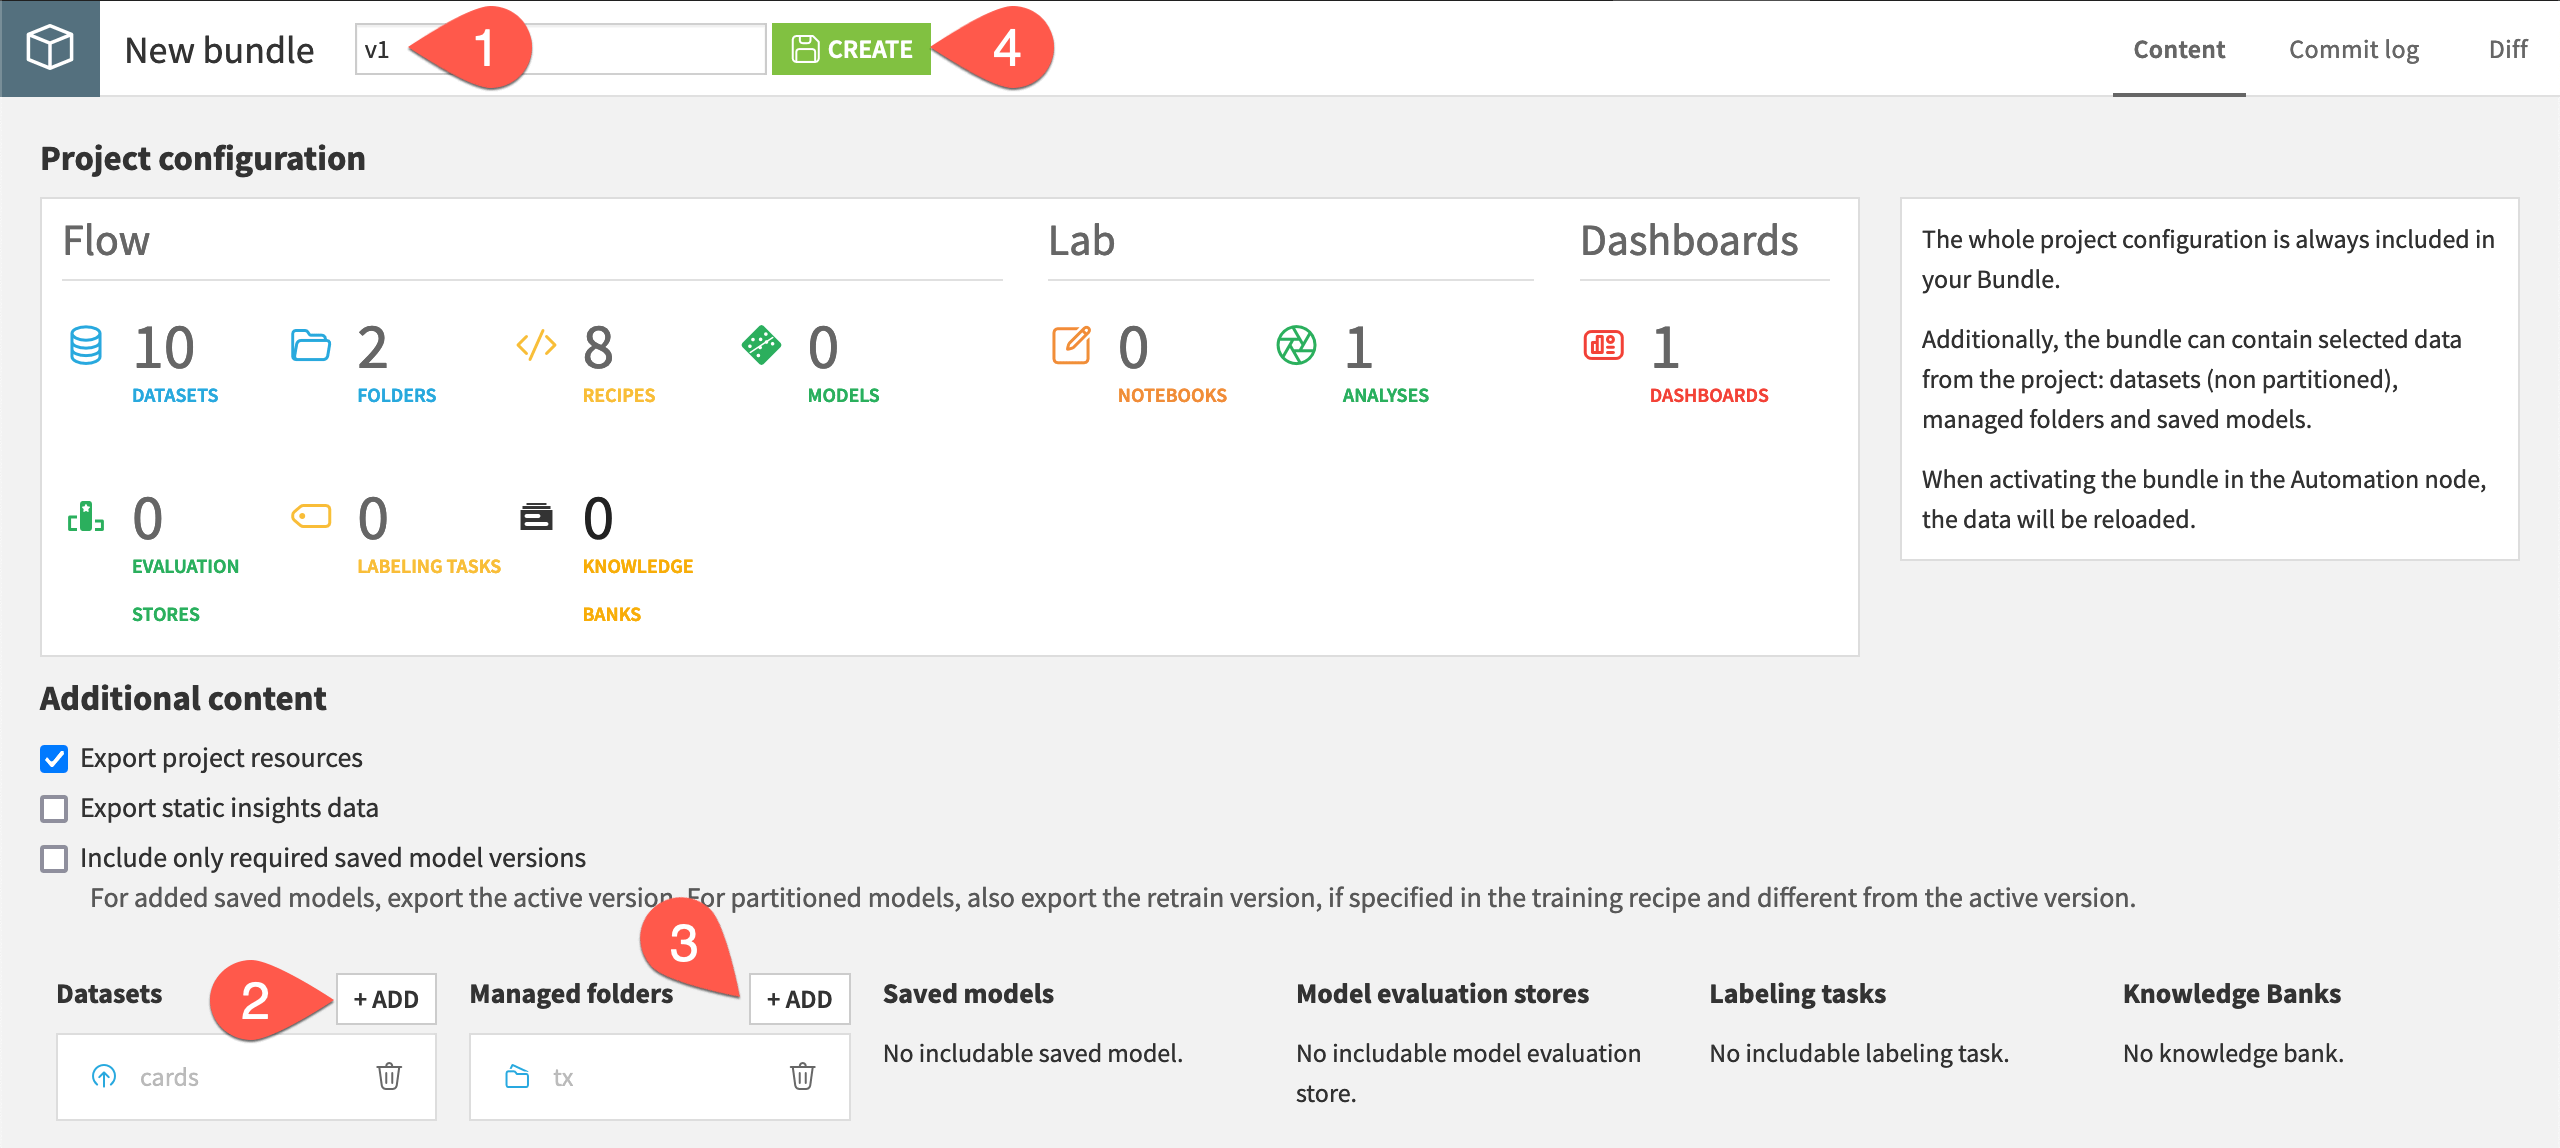The height and width of the screenshot is (1148, 2560).
Task: Click the Datasets stack icon
Action: [86, 346]
